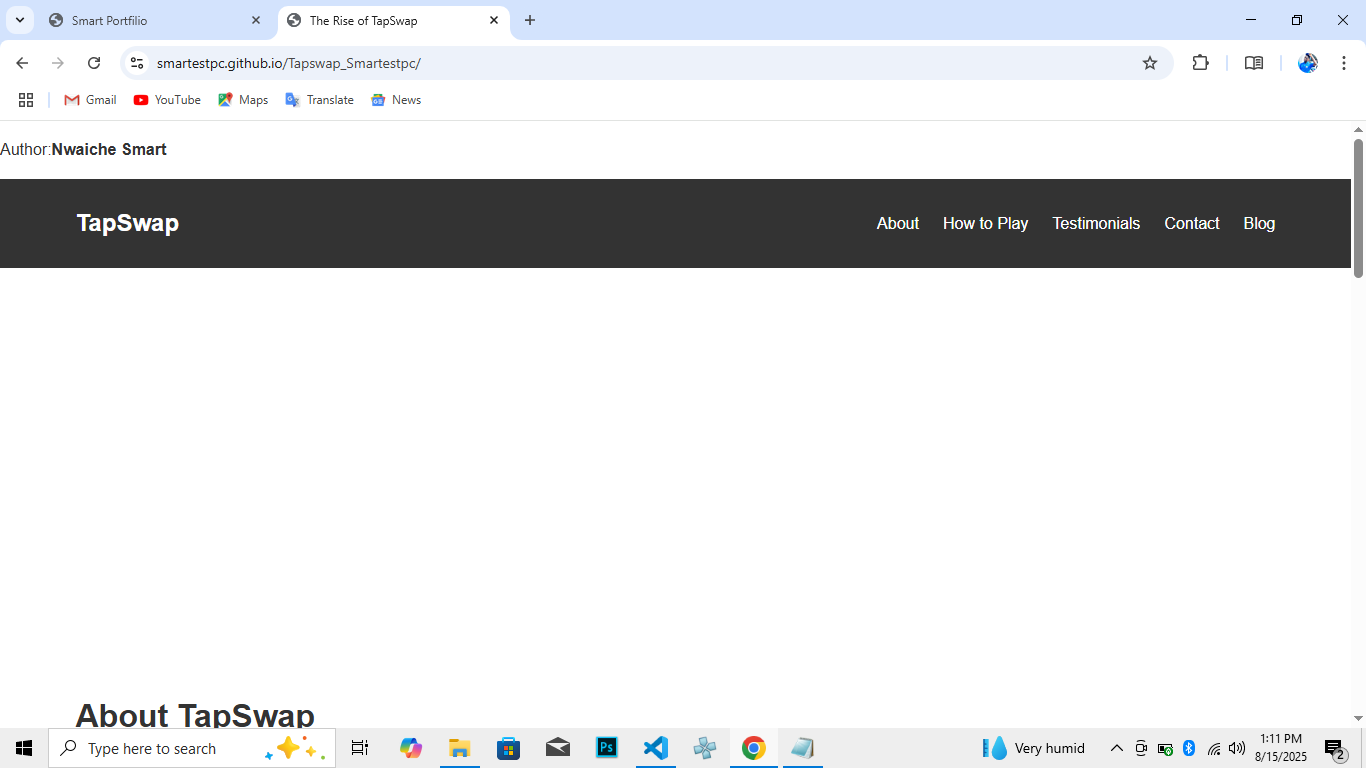This screenshot has width=1366, height=768.
Task: Click the taskbar search box
Action: (192, 748)
